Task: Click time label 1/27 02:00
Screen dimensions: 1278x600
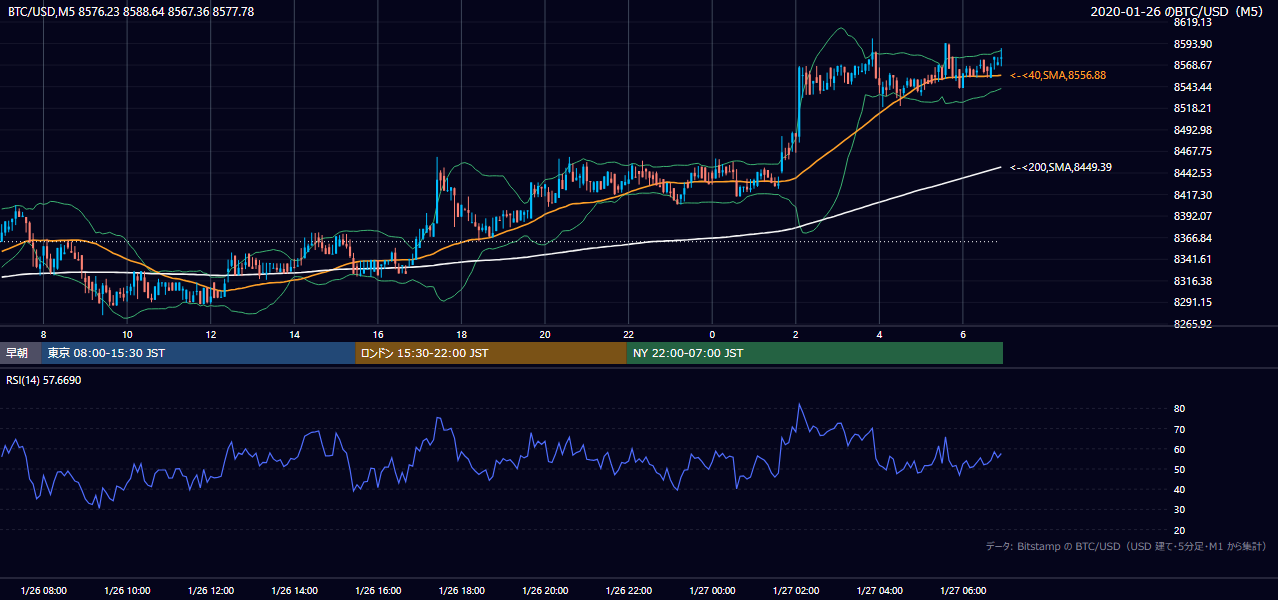Action: [x=796, y=590]
